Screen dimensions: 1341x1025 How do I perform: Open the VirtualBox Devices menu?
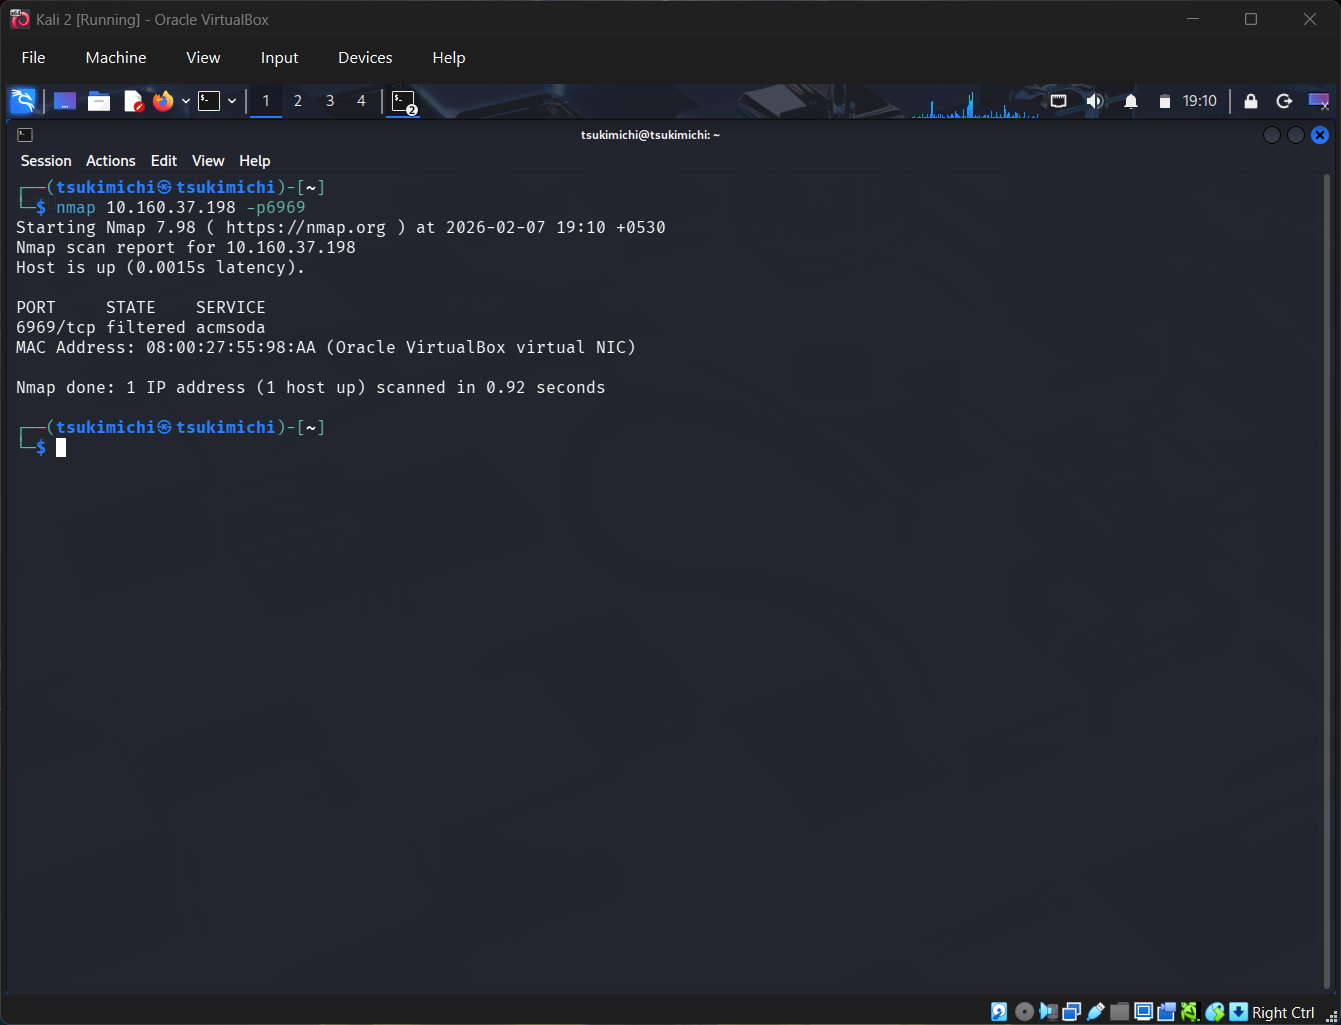pyautogui.click(x=365, y=58)
